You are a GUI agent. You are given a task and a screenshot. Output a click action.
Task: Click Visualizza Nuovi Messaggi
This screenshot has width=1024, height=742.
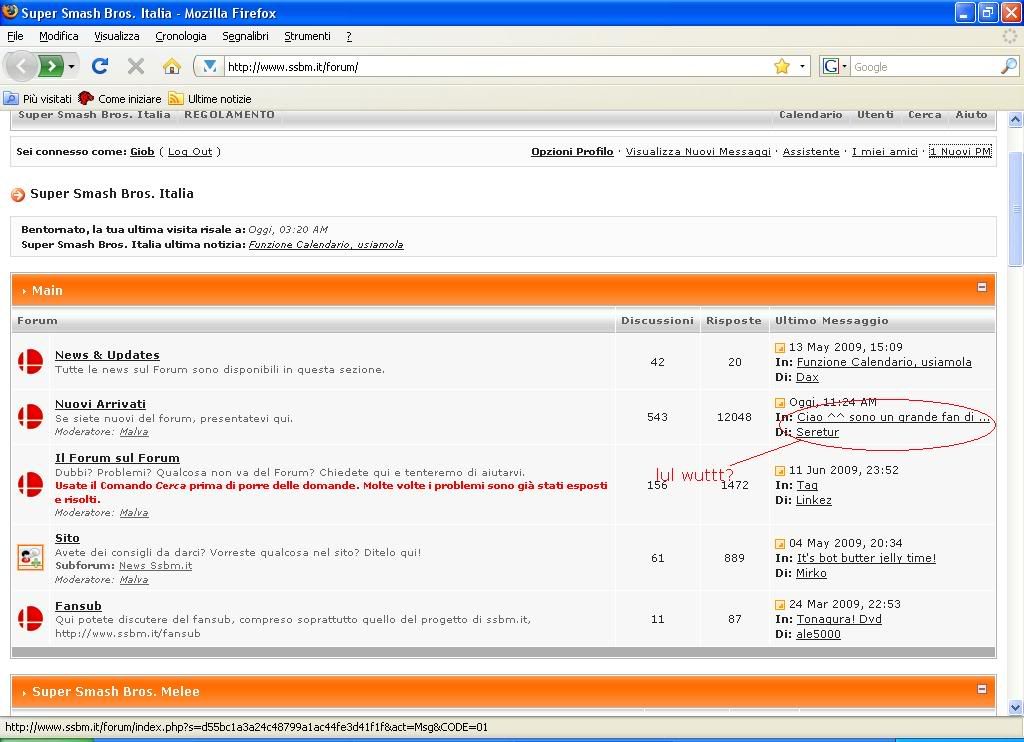698,152
